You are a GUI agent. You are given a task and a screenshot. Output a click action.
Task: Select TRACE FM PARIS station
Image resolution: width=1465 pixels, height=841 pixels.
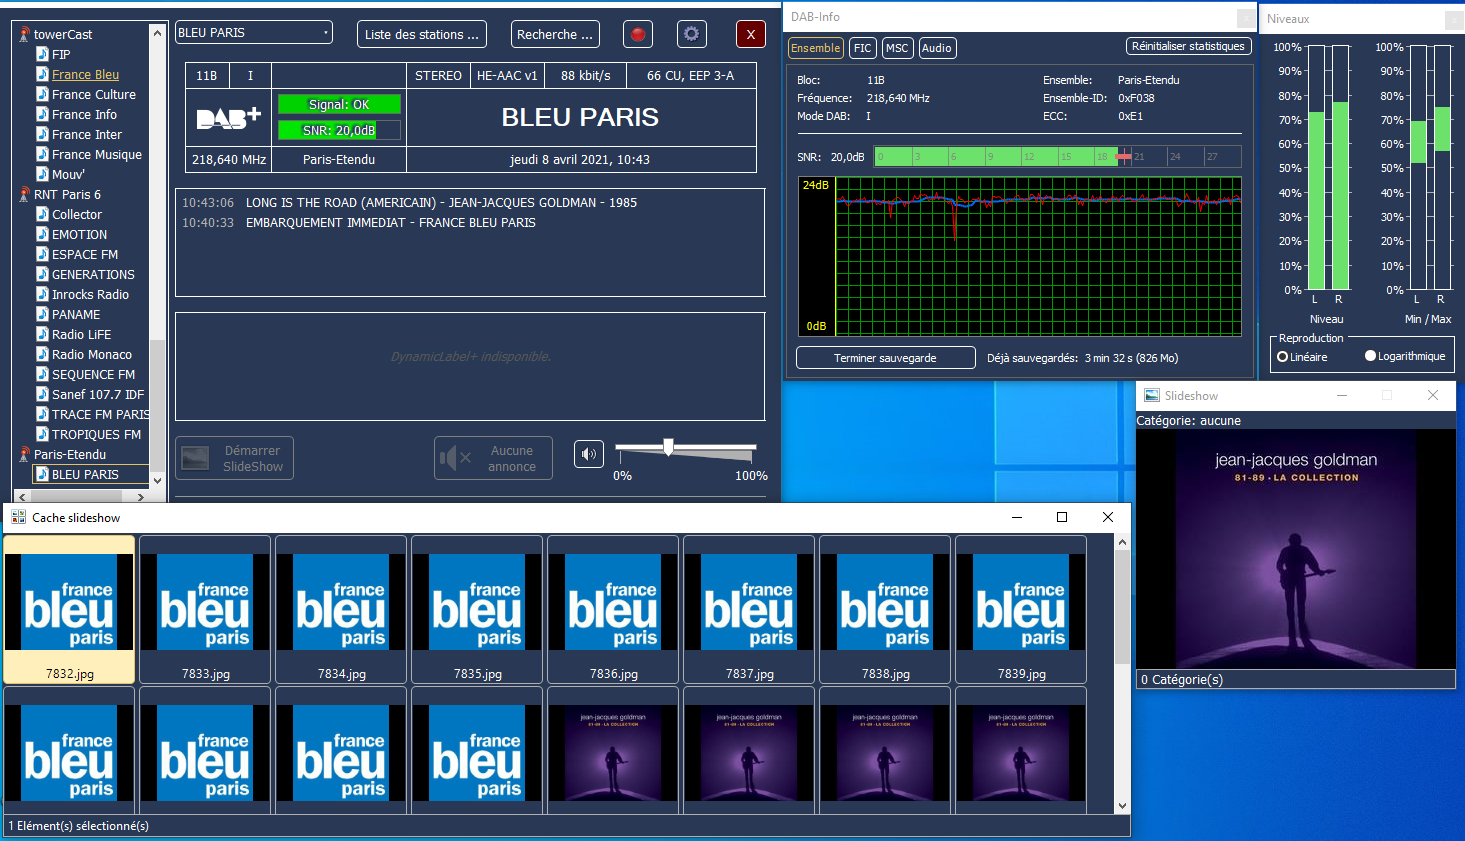coord(100,414)
